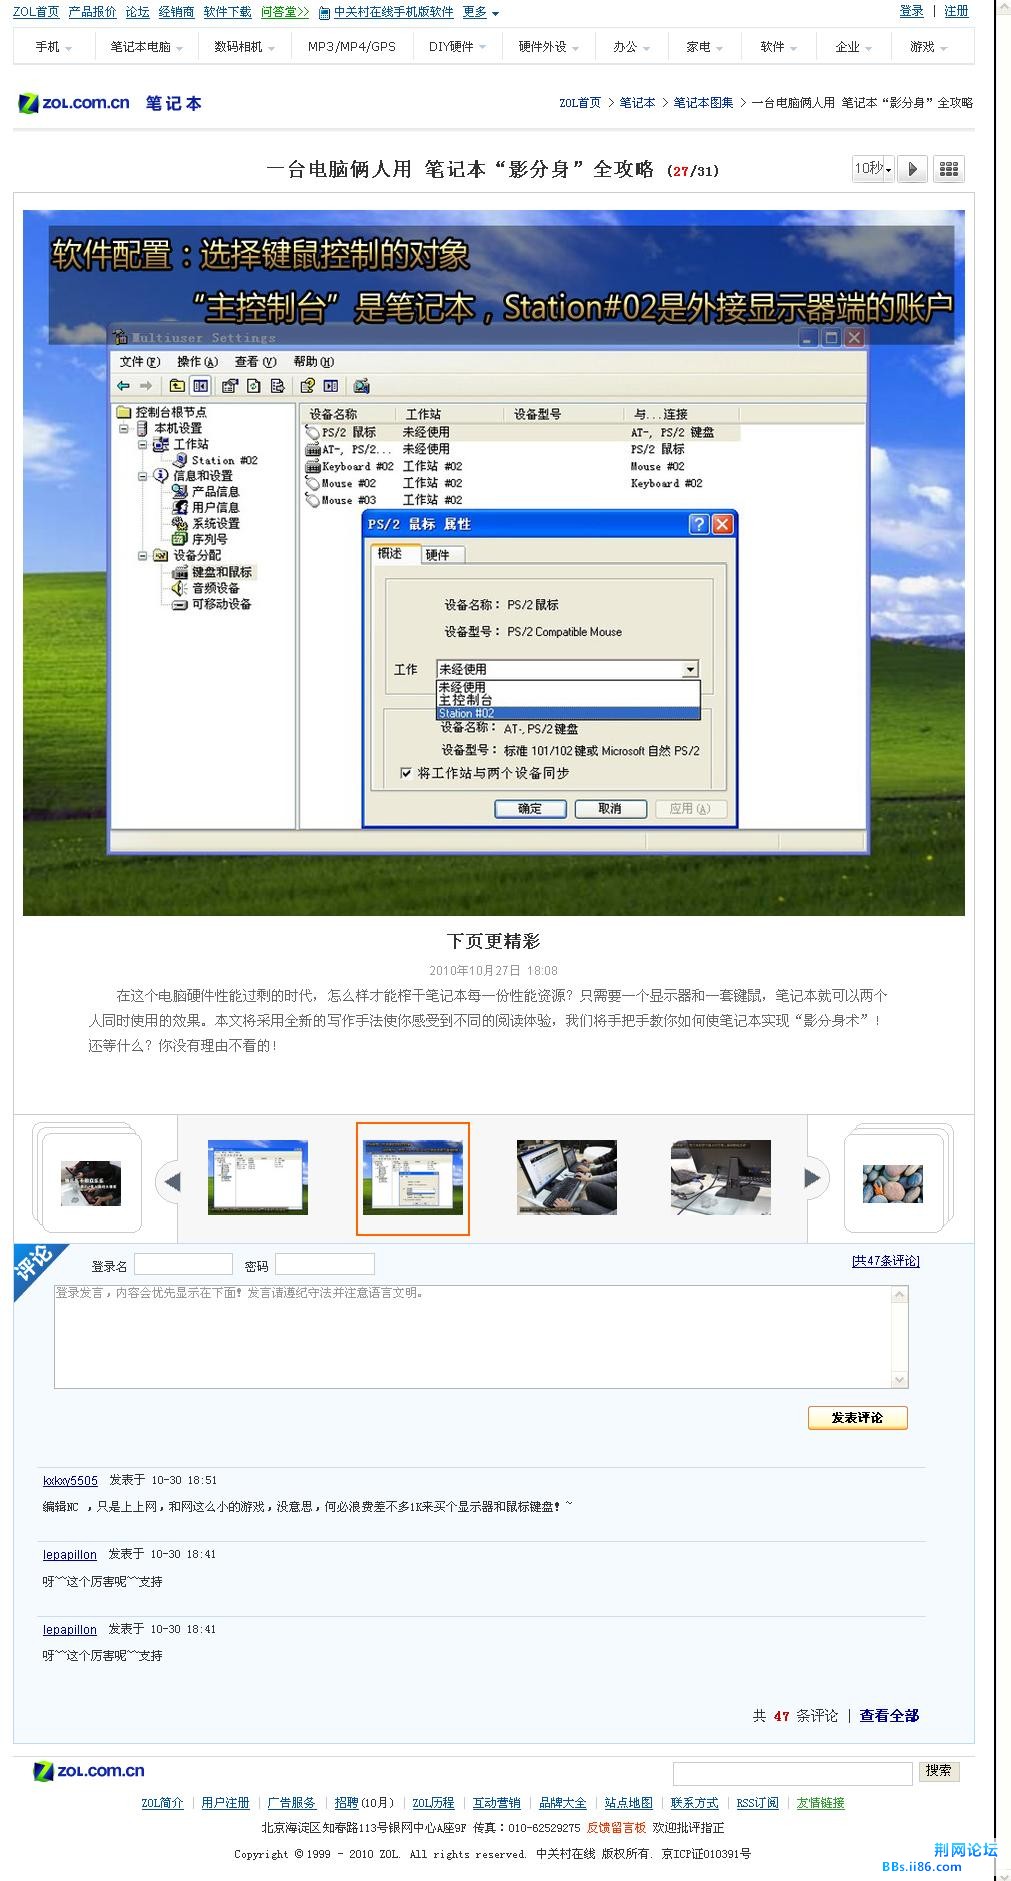Image resolution: width=1011 pixels, height=1881 pixels.
Task: Select the Station #02 tree node
Action: 216,460
